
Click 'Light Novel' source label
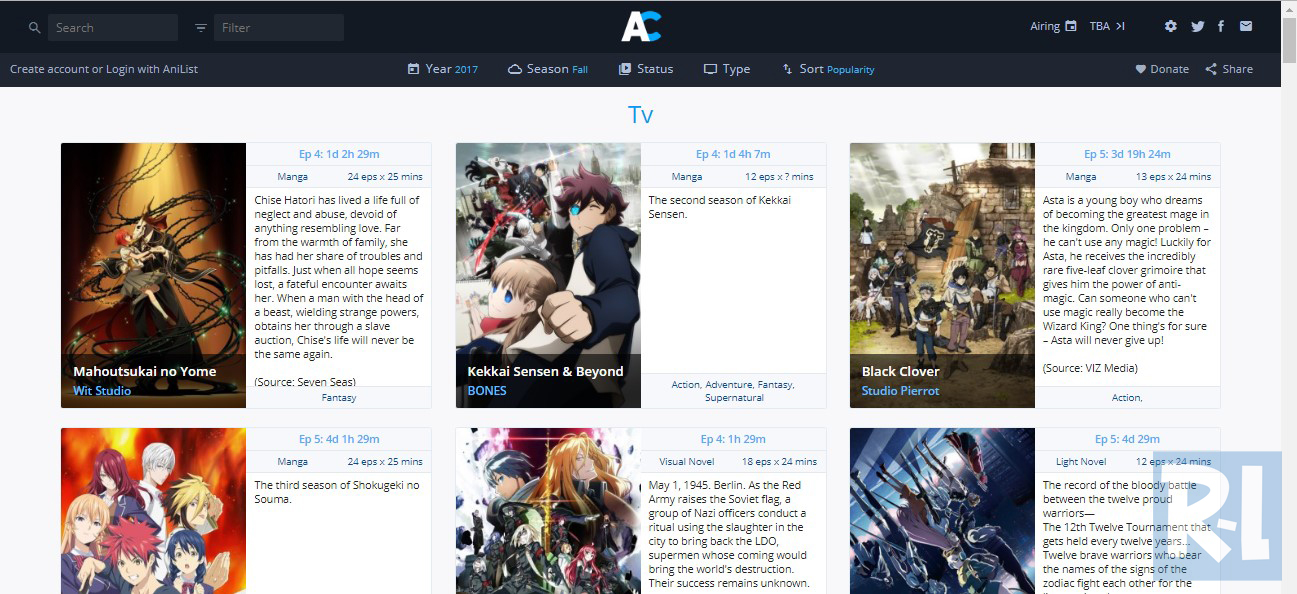(1081, 462)
